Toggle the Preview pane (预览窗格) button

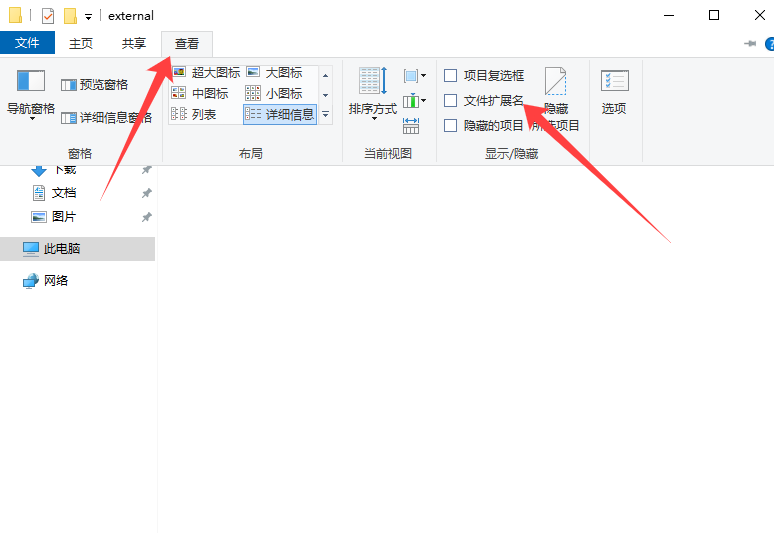pyautogui.click(x=94, y=85)
